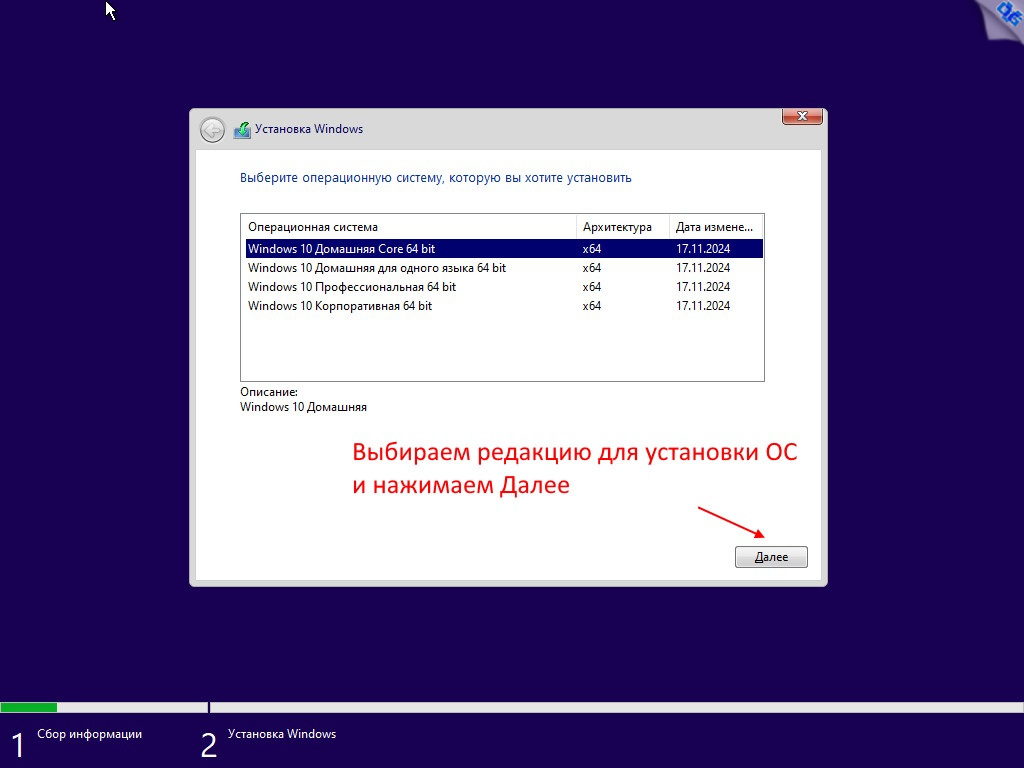Viewport: 1024px width, 768px height.
Task: Click the Дата измене... column header
Action: tap(714, 227)
